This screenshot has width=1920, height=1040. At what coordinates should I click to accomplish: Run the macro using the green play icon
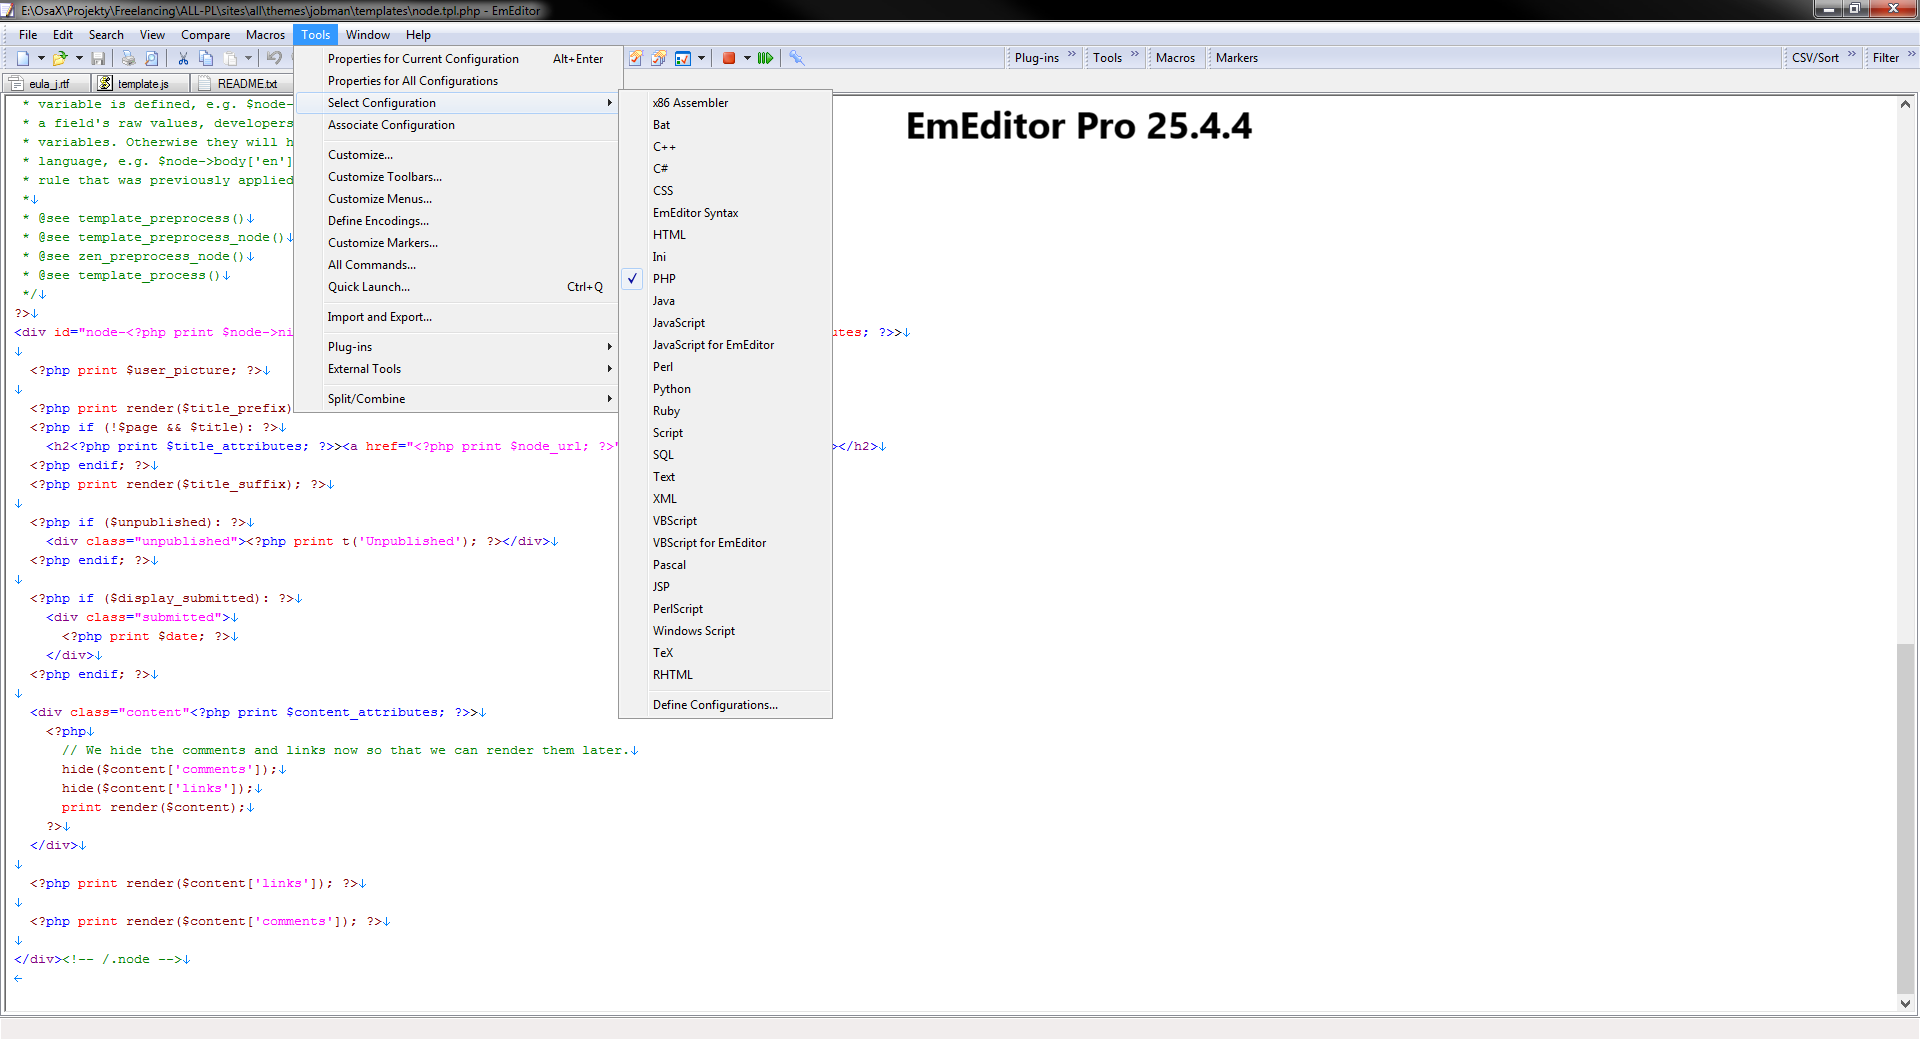(765, 57)
